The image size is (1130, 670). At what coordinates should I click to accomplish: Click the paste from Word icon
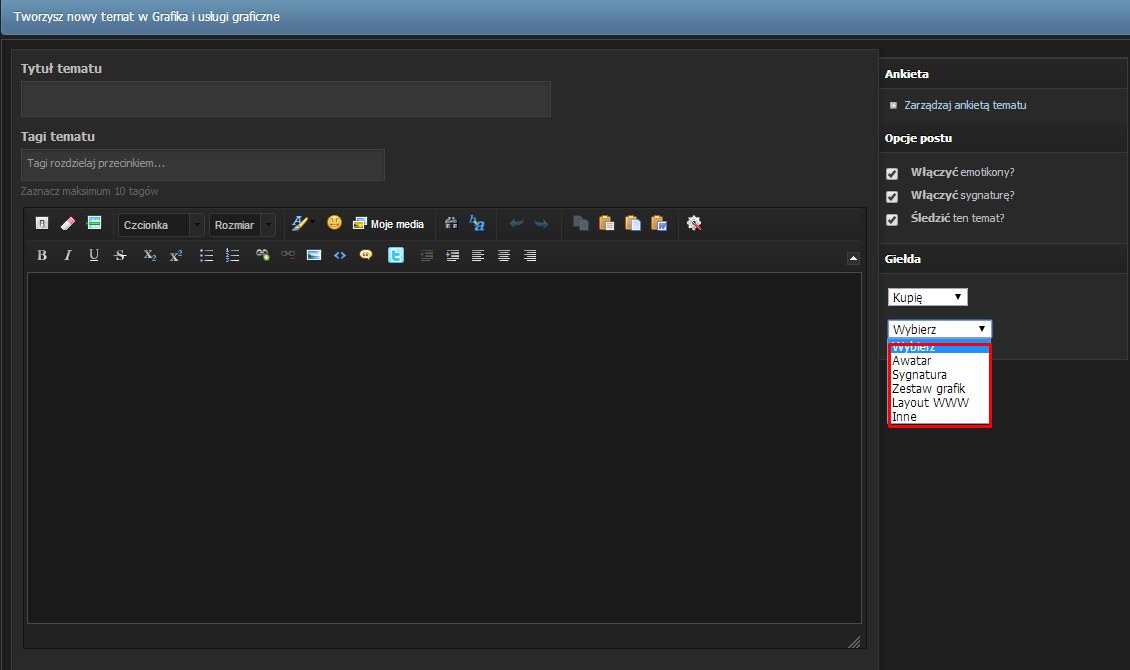click(x=659, y=223)
